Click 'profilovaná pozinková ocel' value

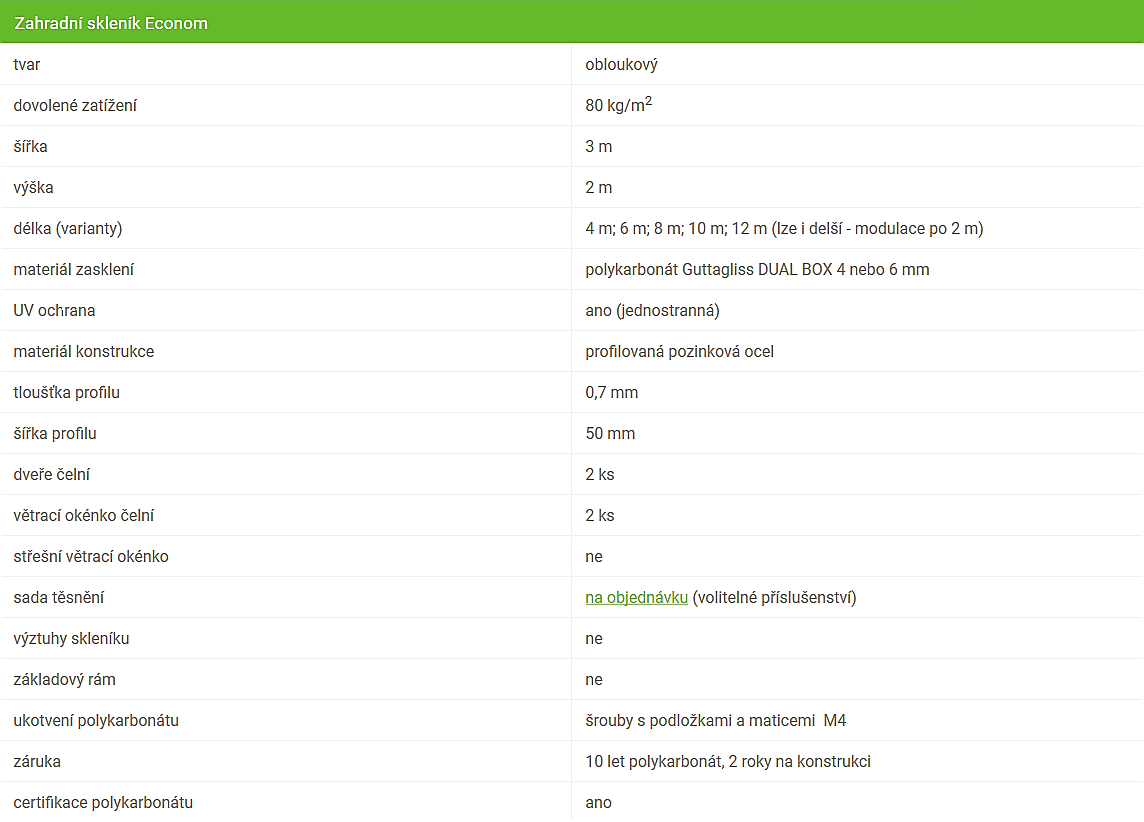coord(679,352)
